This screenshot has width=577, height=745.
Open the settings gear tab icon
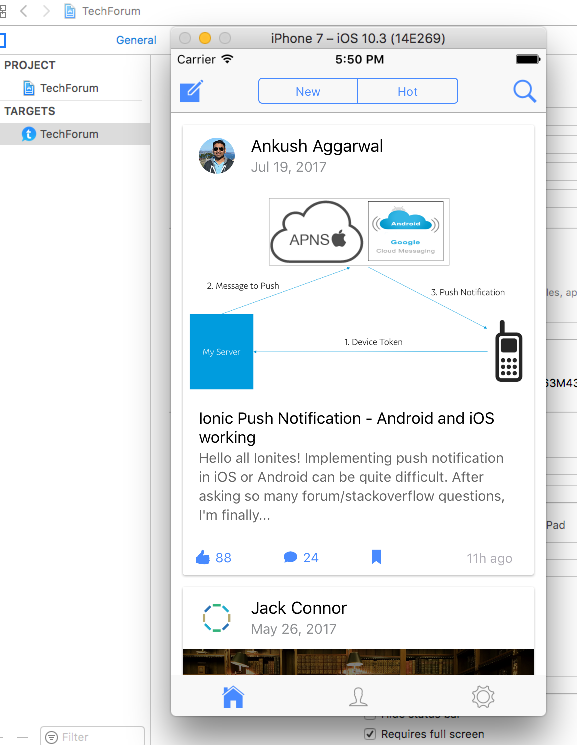click(x=483, y=697)
